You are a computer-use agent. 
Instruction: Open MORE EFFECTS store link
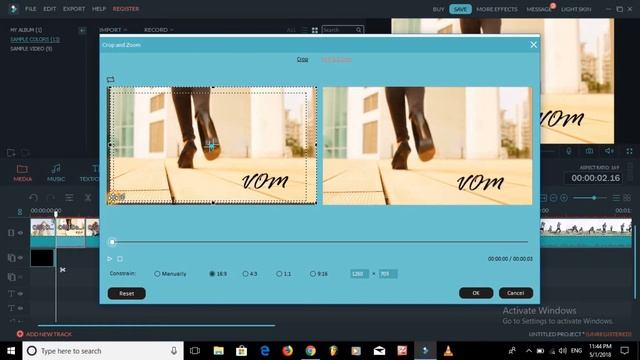click(497, 9)
